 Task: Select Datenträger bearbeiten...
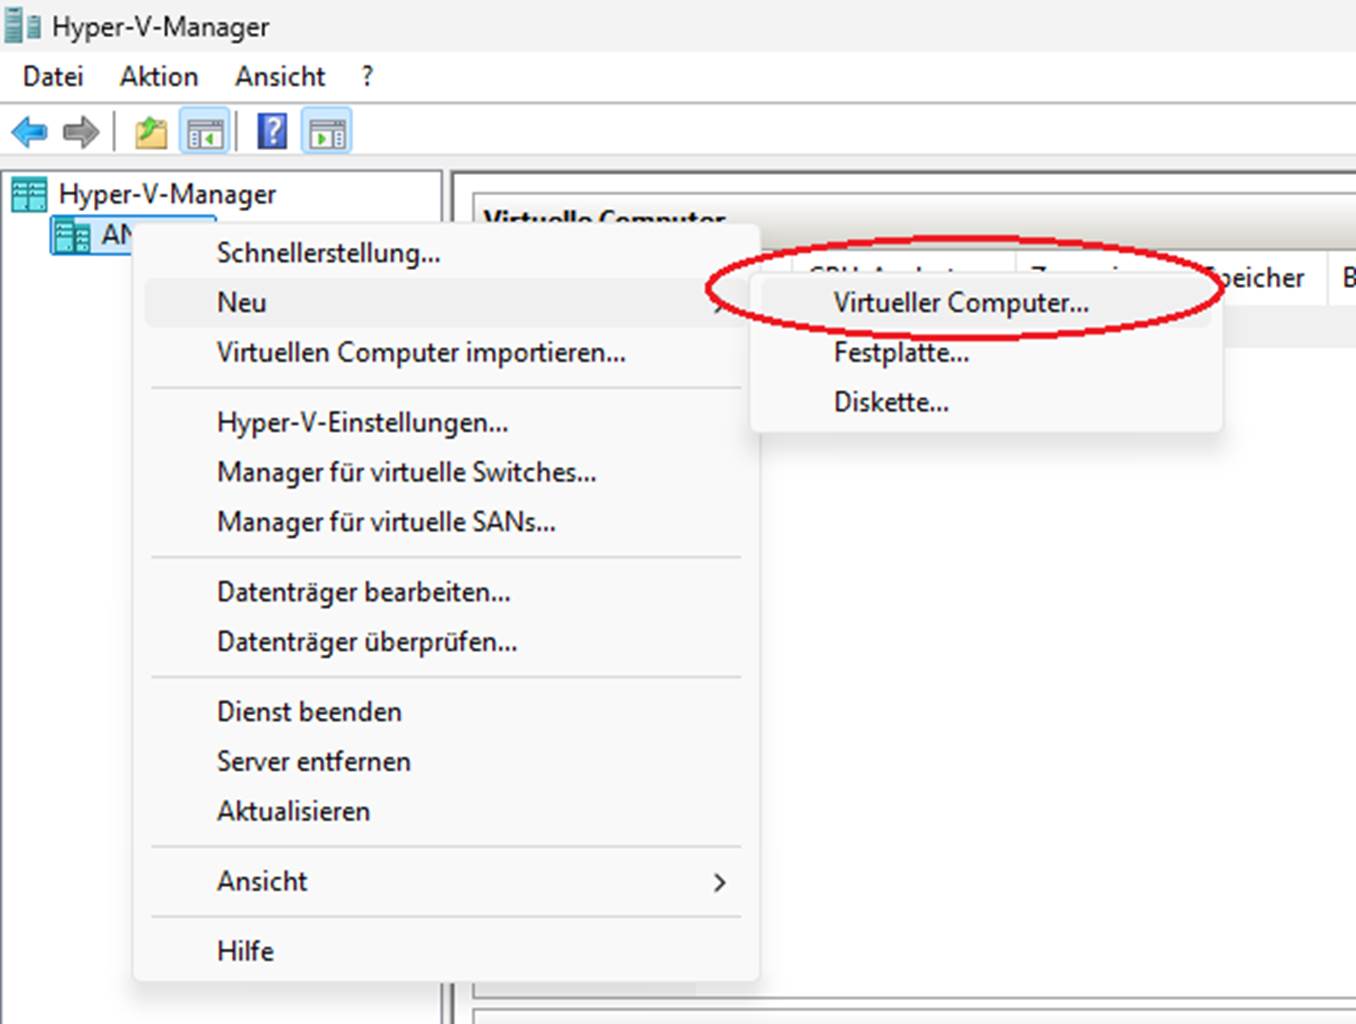447,592
